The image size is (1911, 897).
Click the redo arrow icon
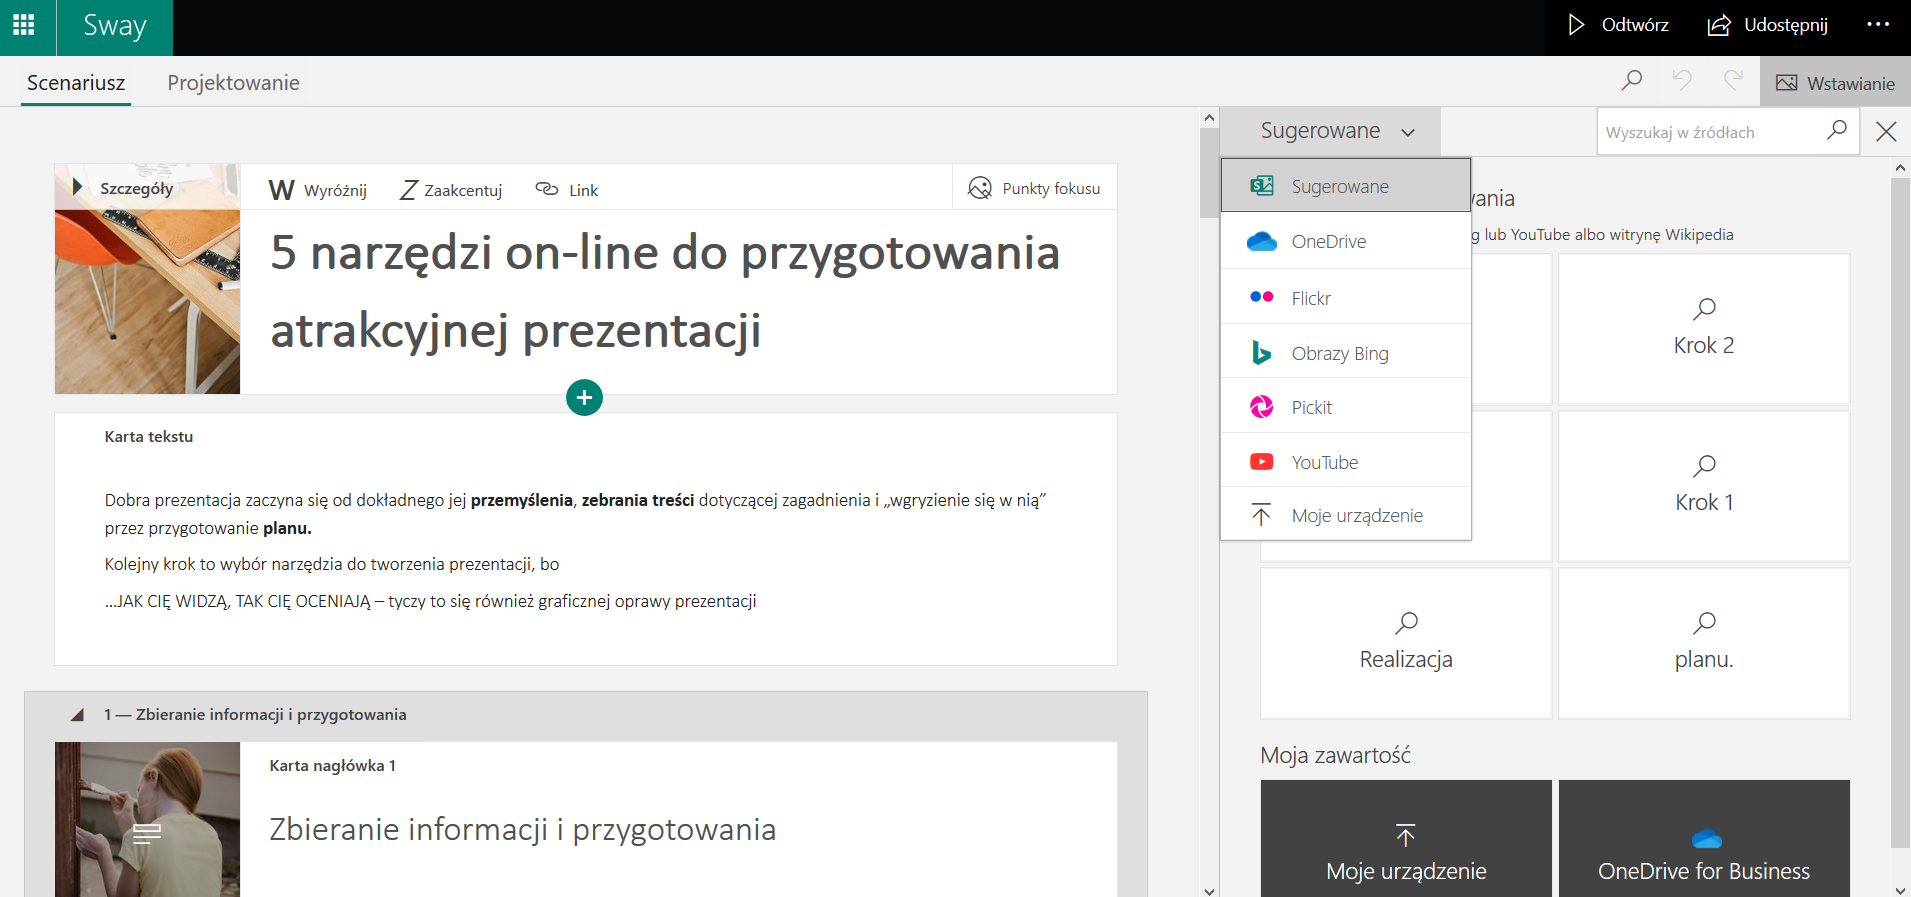click(x=1733, y=80)
